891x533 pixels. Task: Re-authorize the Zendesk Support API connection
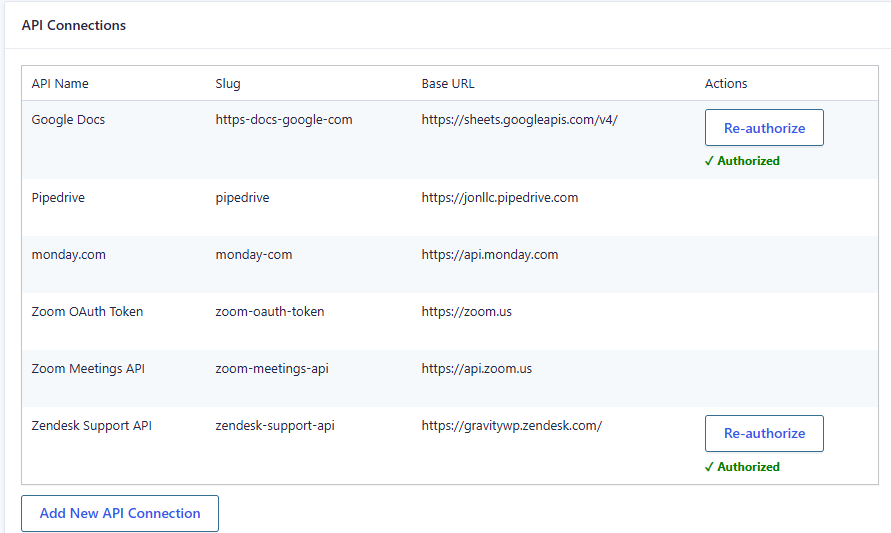coord(764,434)
